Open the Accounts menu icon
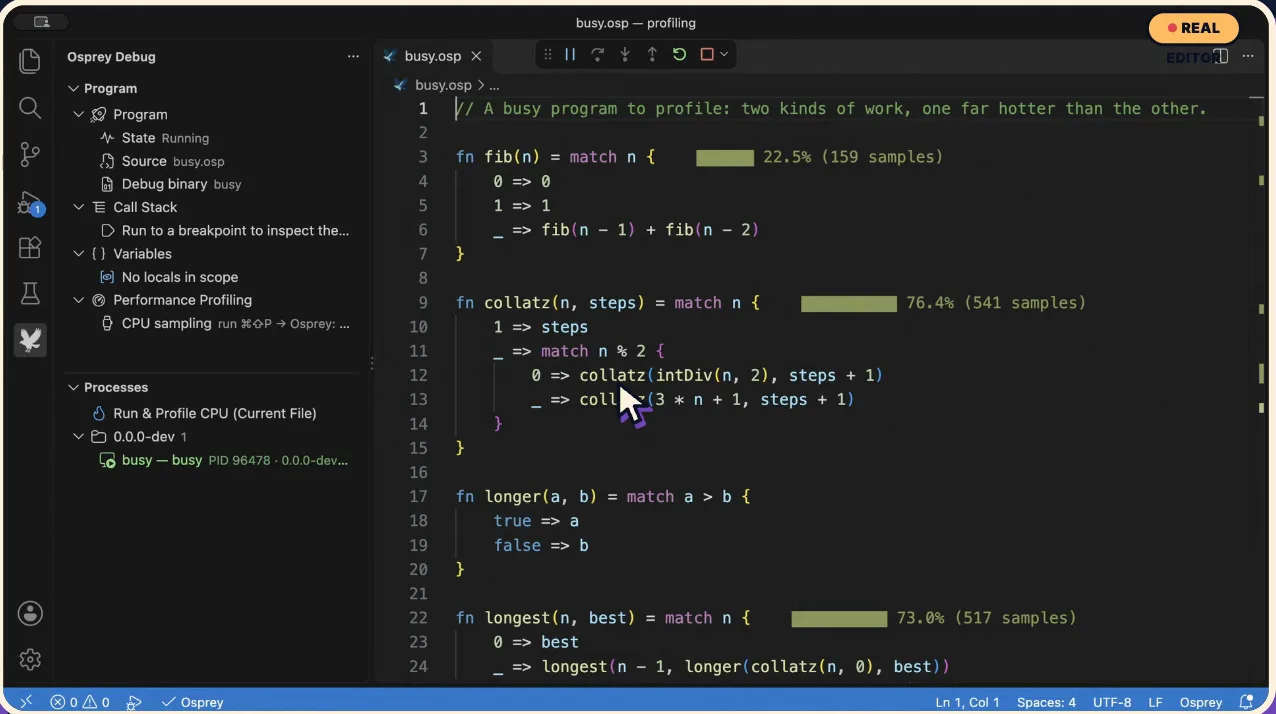 click(x=30, y=613)
